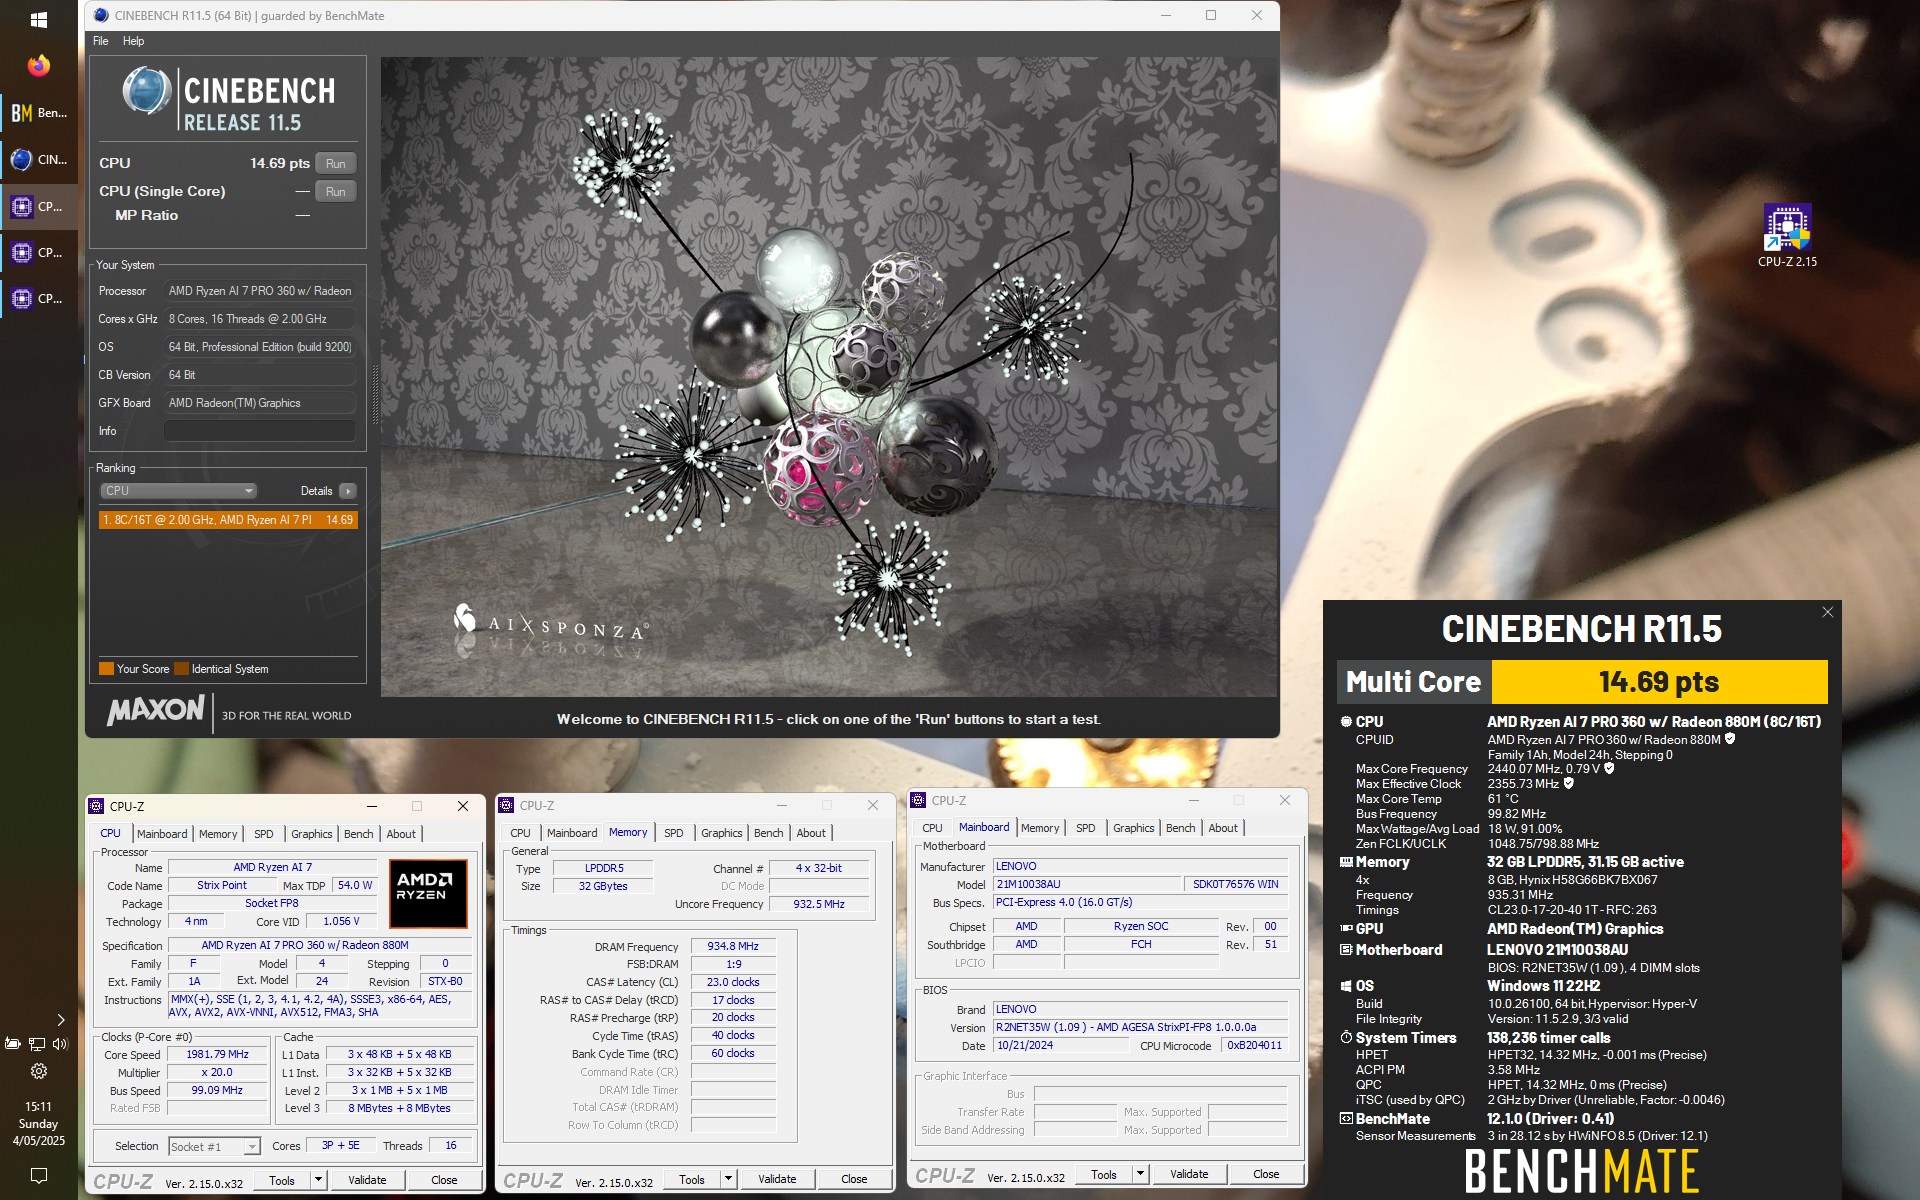This screenshot has width=1920, height=1200.
Task: Click the Cinebench title bar app icon
Action: click(x=101, y=15)
